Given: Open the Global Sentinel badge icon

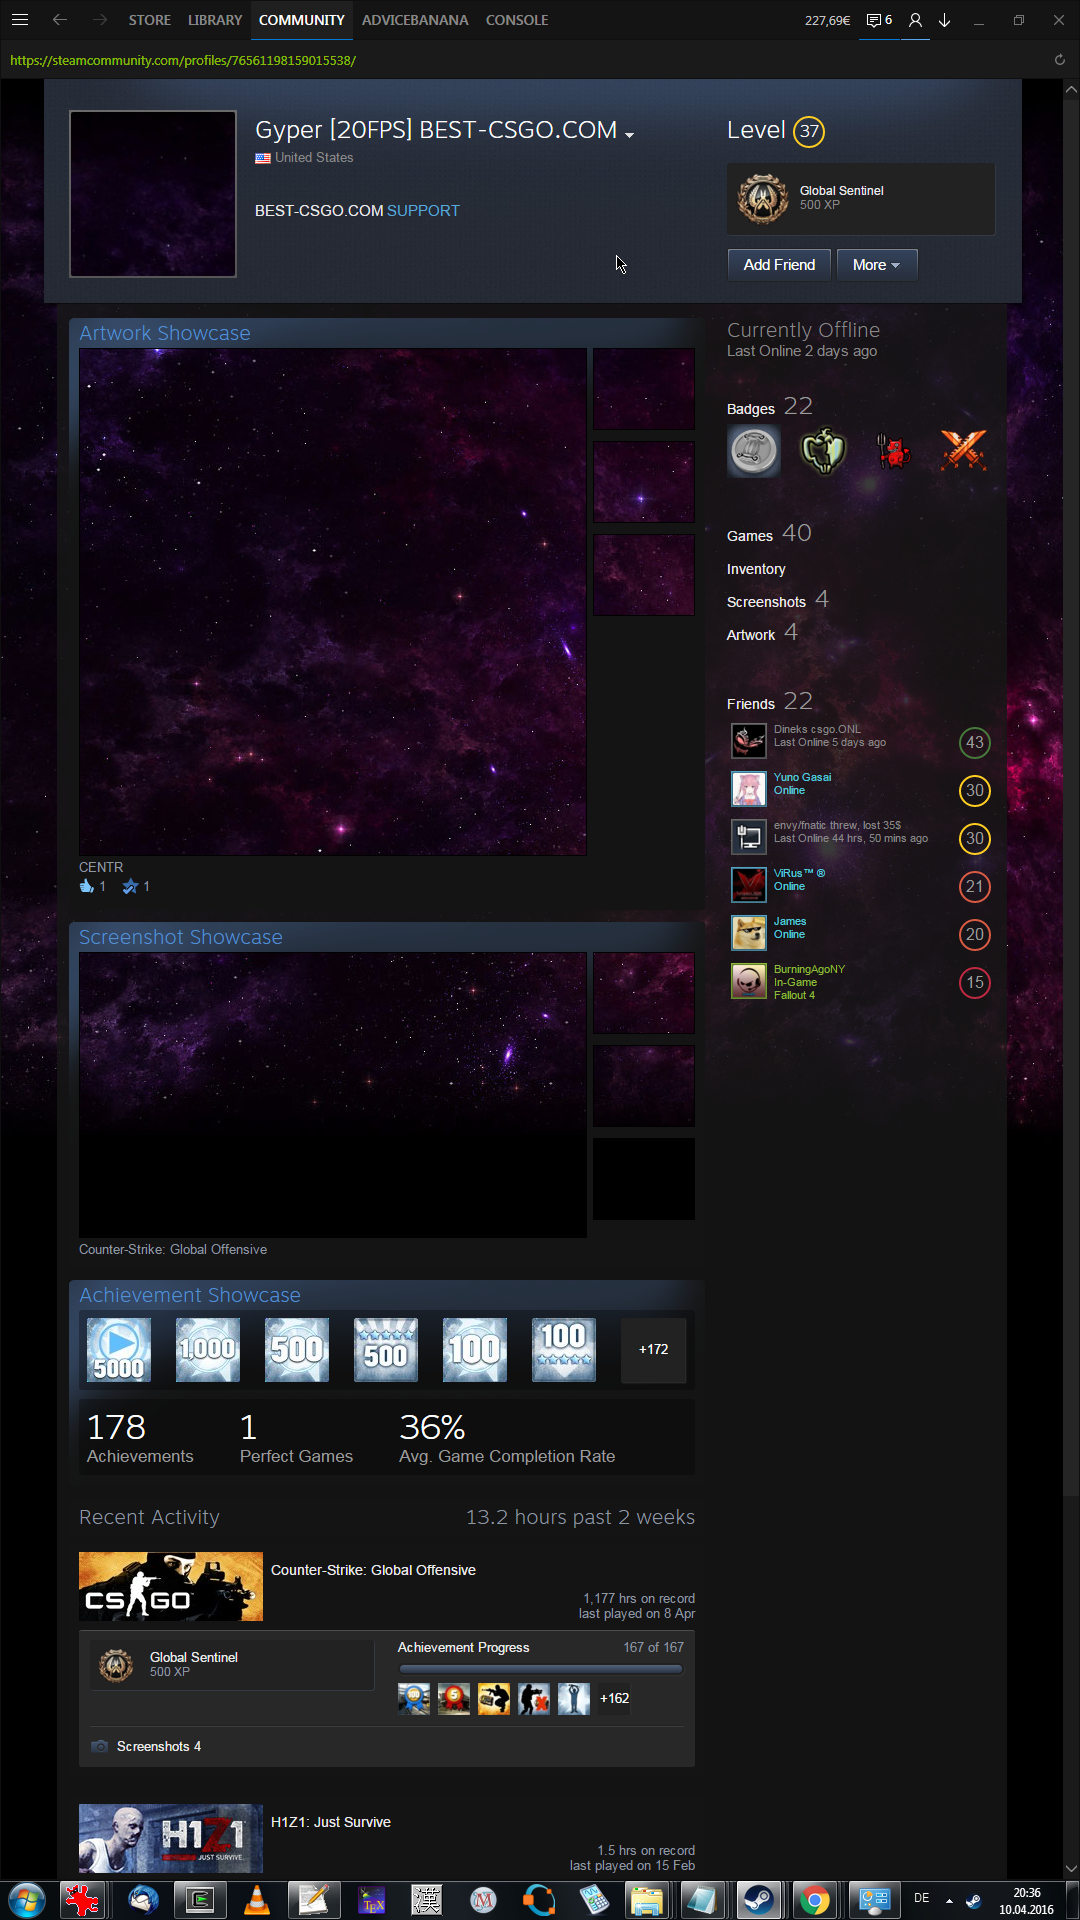Looking at the screenshot, I should click(x=763, y=198).
